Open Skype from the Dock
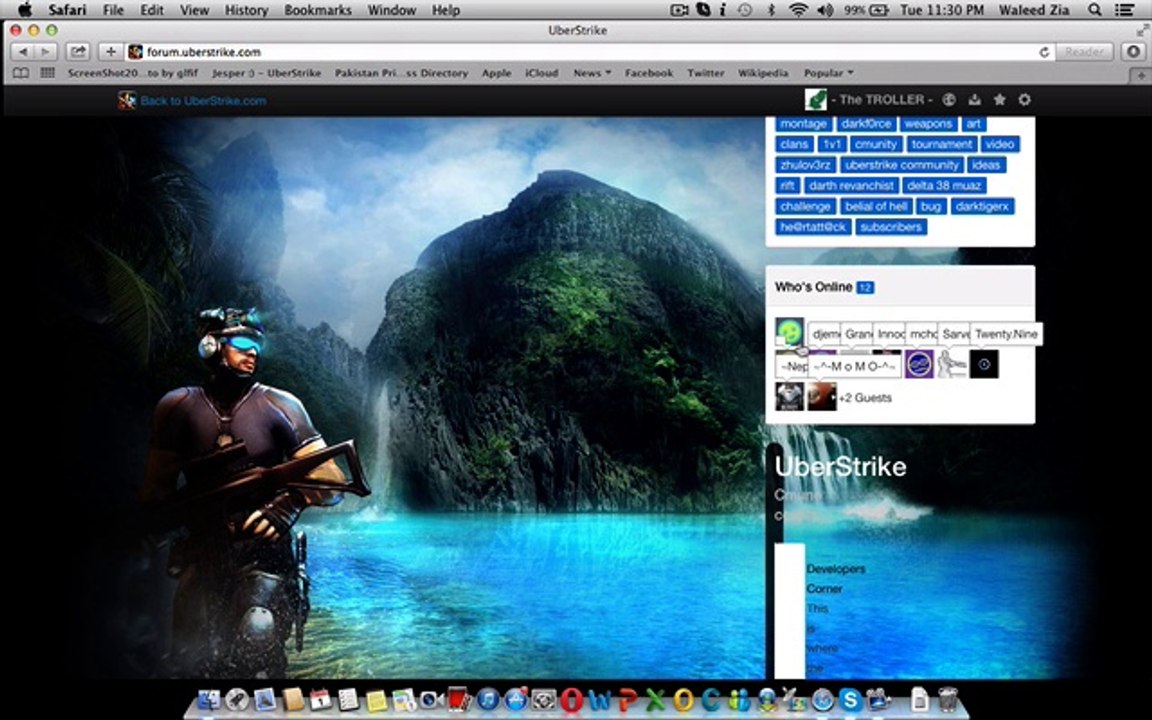This screenshot has height=720, width=1152. click(850, 699)
